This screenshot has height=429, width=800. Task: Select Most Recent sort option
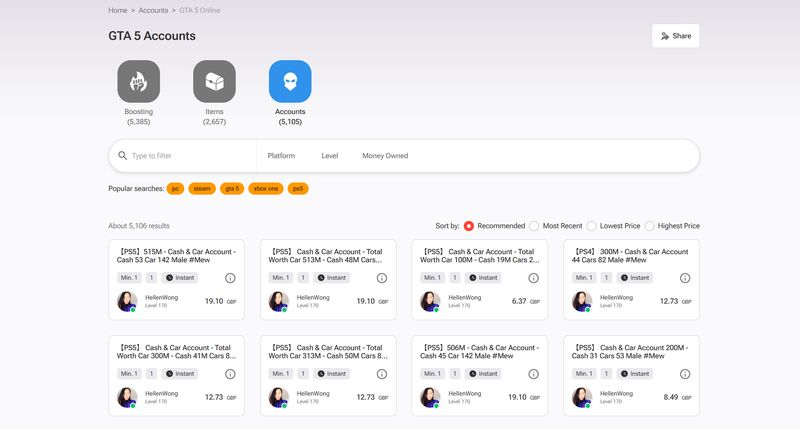coord(534,226)
